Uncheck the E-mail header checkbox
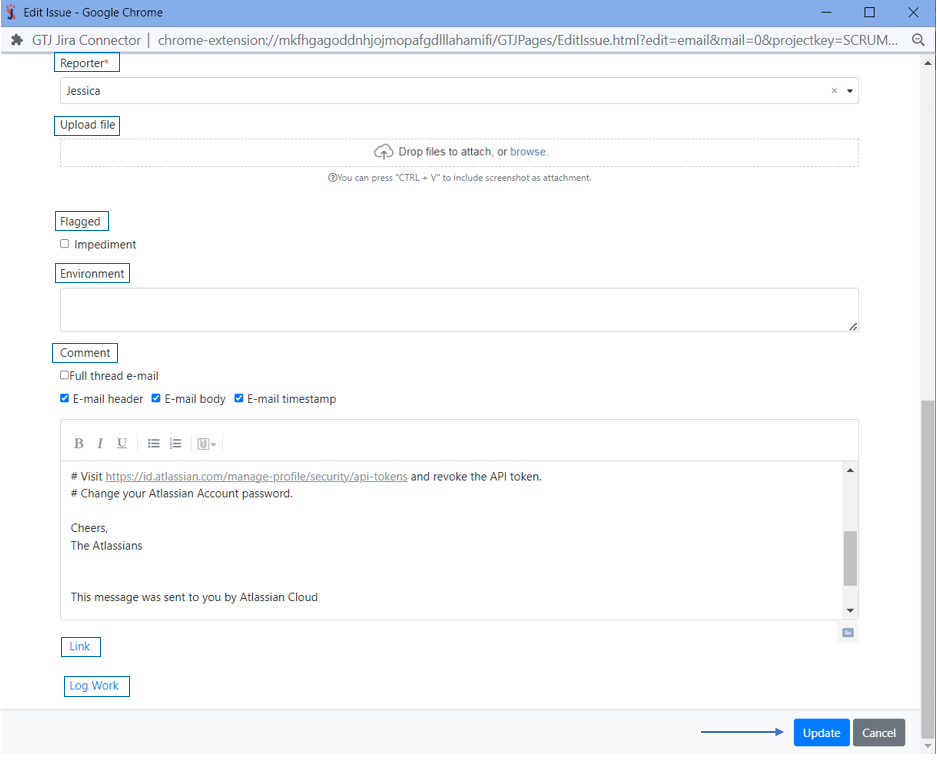The width and height of the screenshot is (937, 763). pos(65,399)
